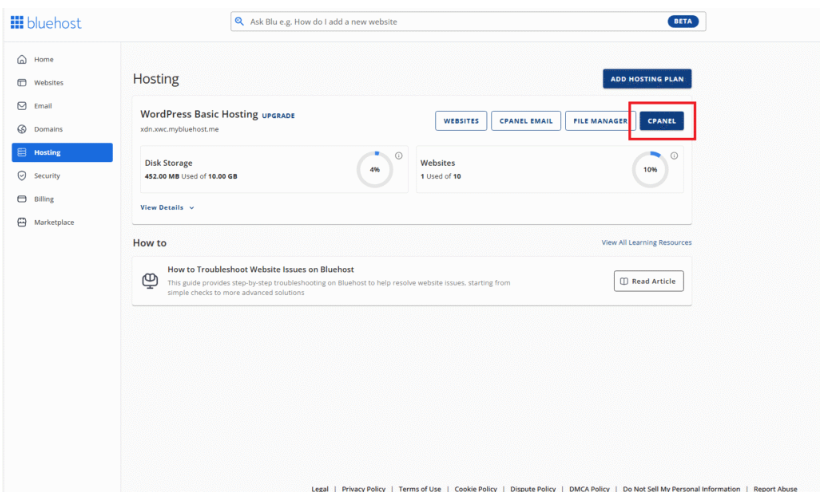Click the bluehost wordmark
823x496 pixels.
pyautogui.click(x=54, y=23)
